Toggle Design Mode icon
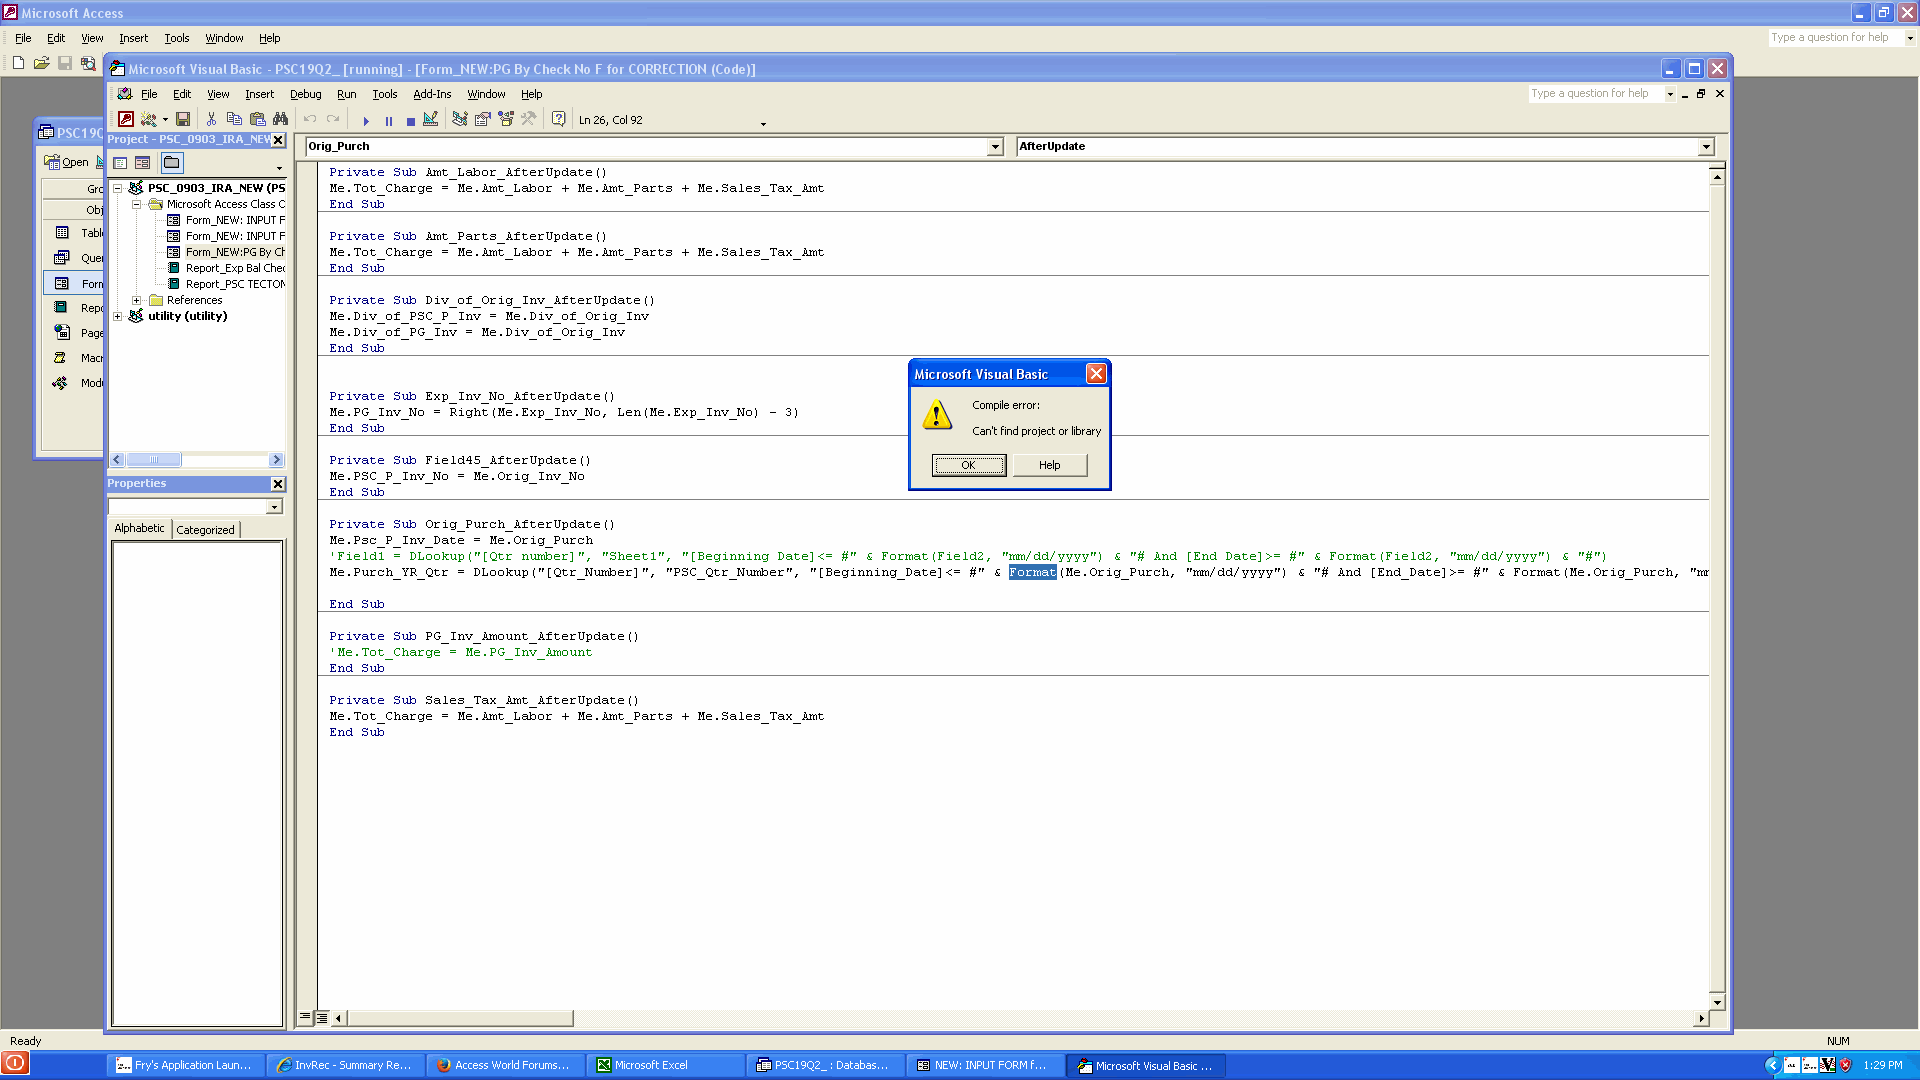This screenshot has height=1080, width=1920. point(431,120)
